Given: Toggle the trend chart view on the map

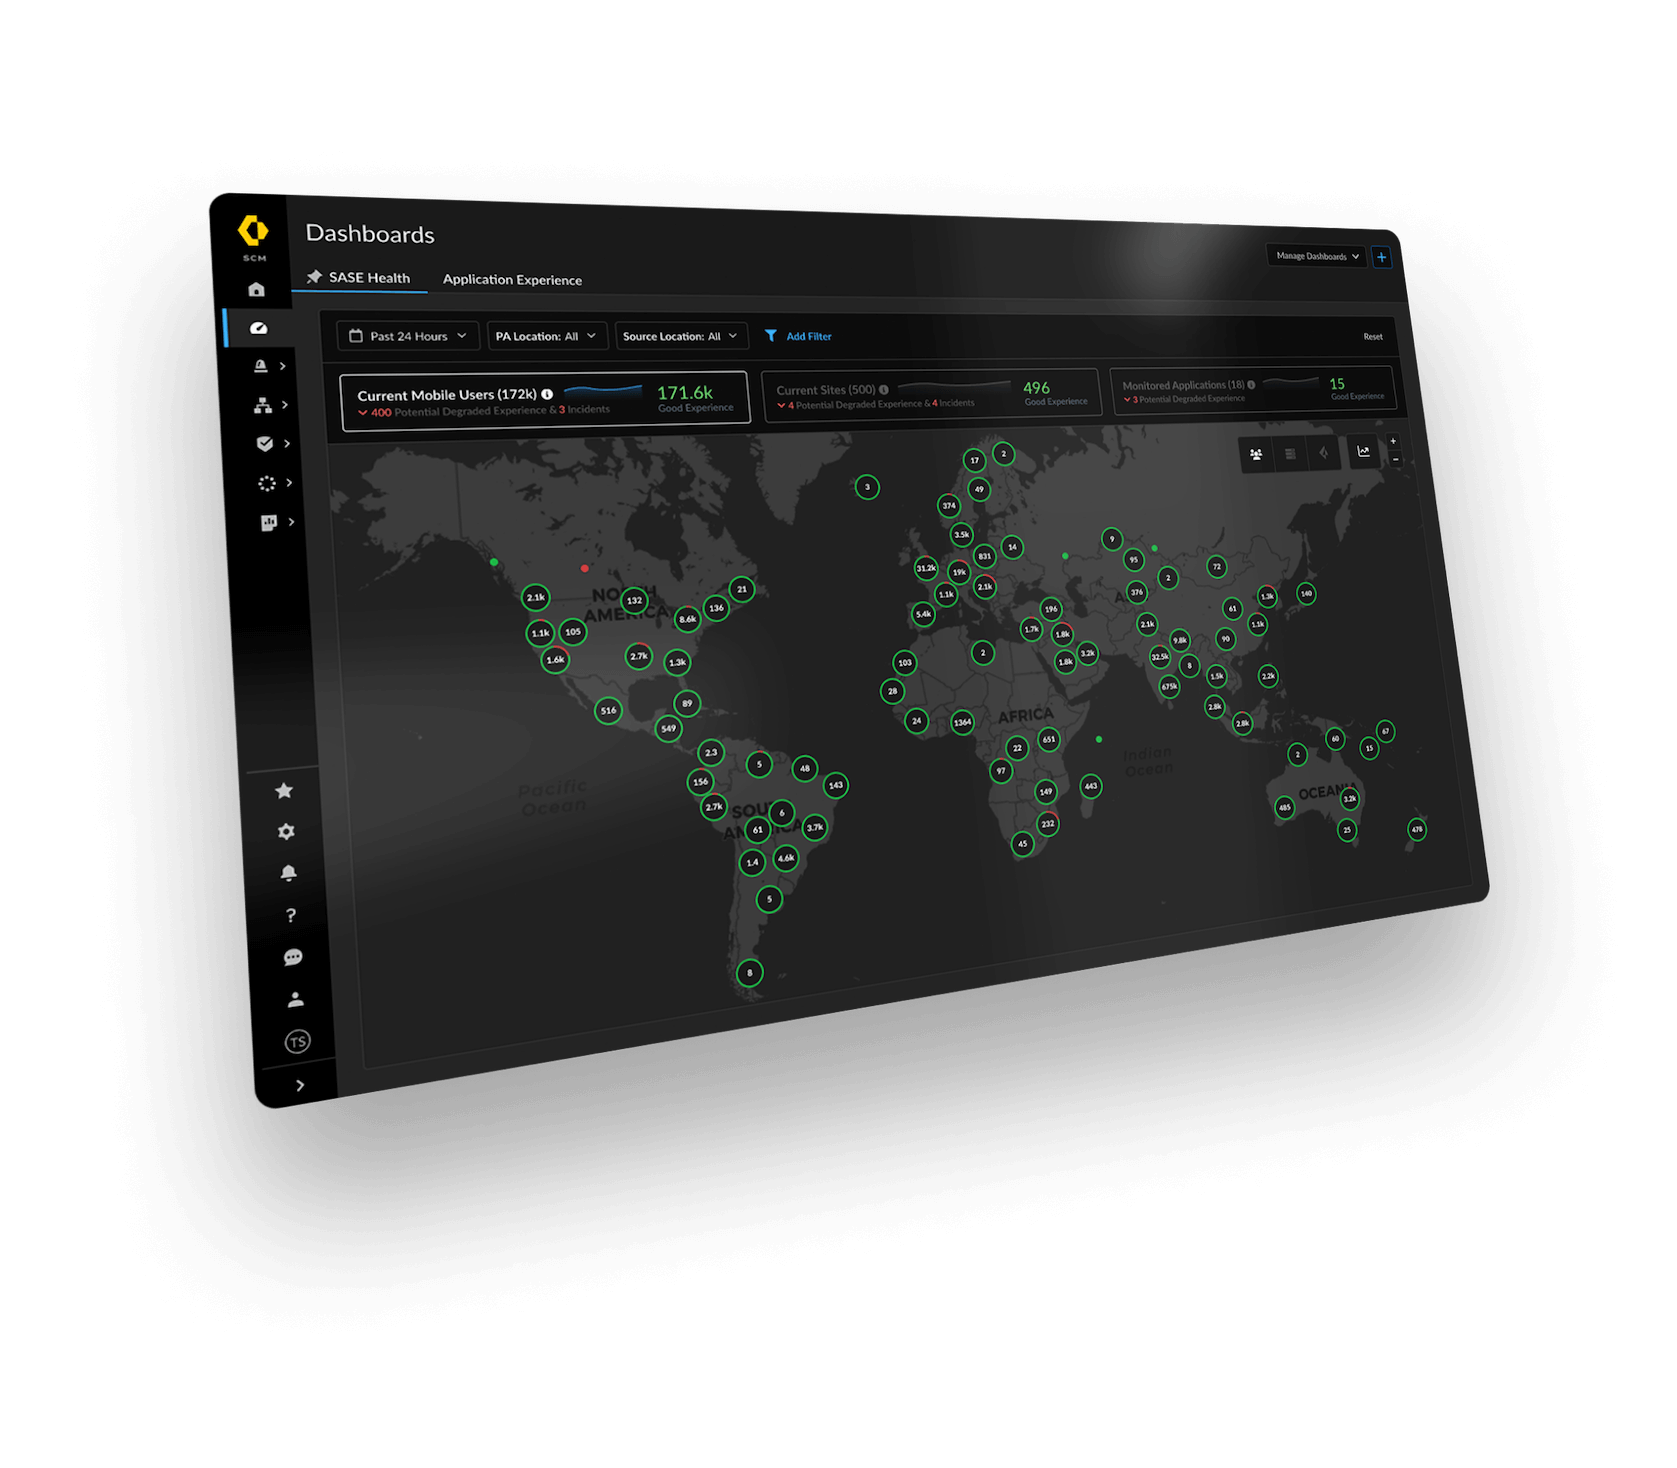Looking at the screenshot, I should coord(1363,452).
